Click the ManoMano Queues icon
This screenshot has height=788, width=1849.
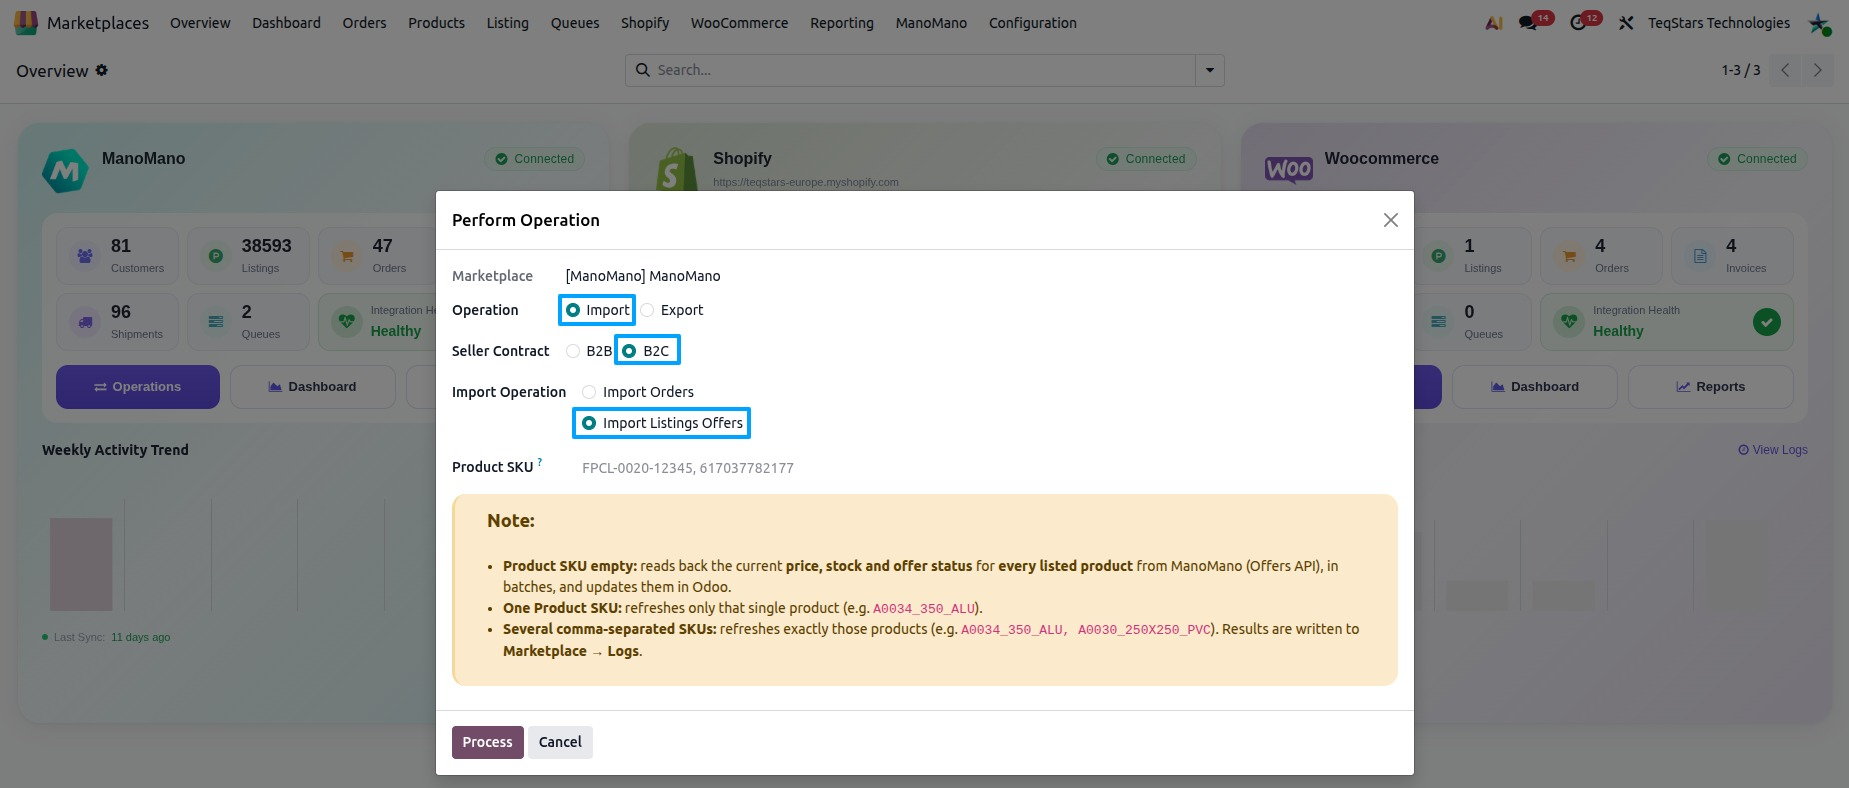point(216,322)
